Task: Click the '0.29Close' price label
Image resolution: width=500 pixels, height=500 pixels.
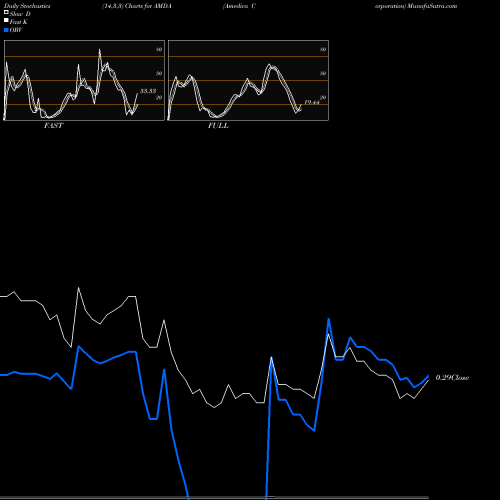Action: 452,378
